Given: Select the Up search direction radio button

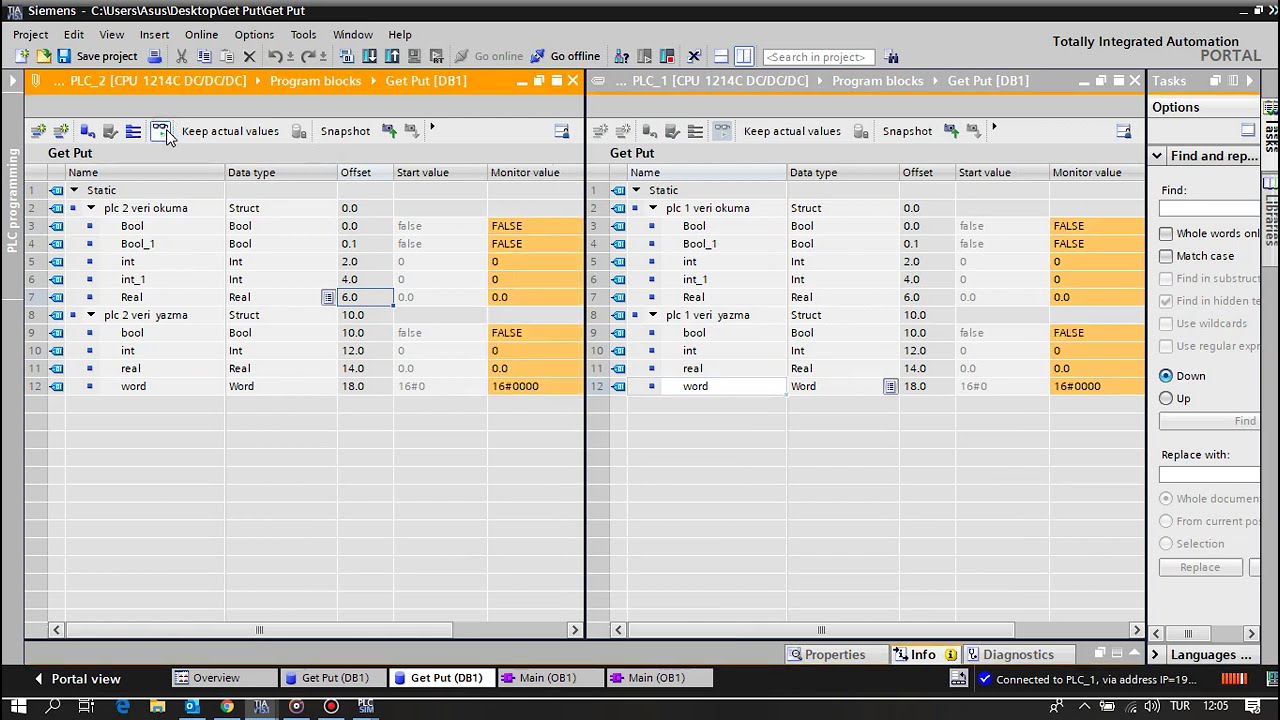Looking at the screenshot, I should click(x=1166, y=398).
